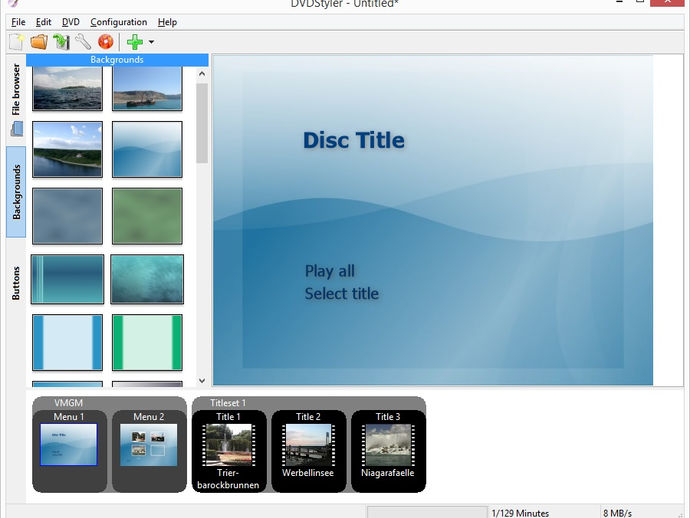Open the File menu
690x518 pixels.
click(x=18, y=22)
